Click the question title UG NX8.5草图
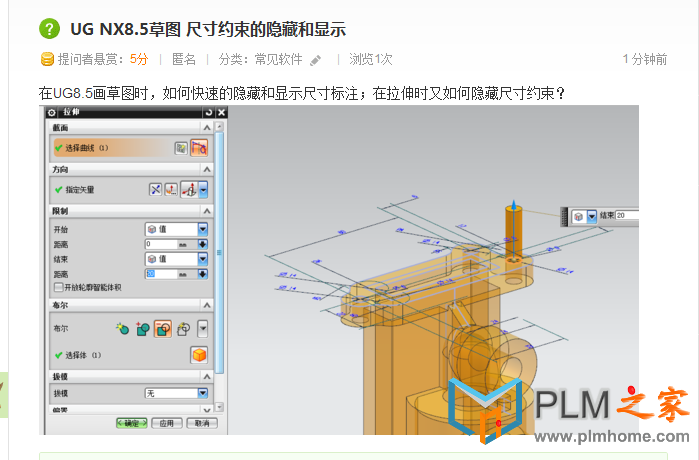Viewport: 699px width, 460px height. pyautogui.click(x=208, y=29)
